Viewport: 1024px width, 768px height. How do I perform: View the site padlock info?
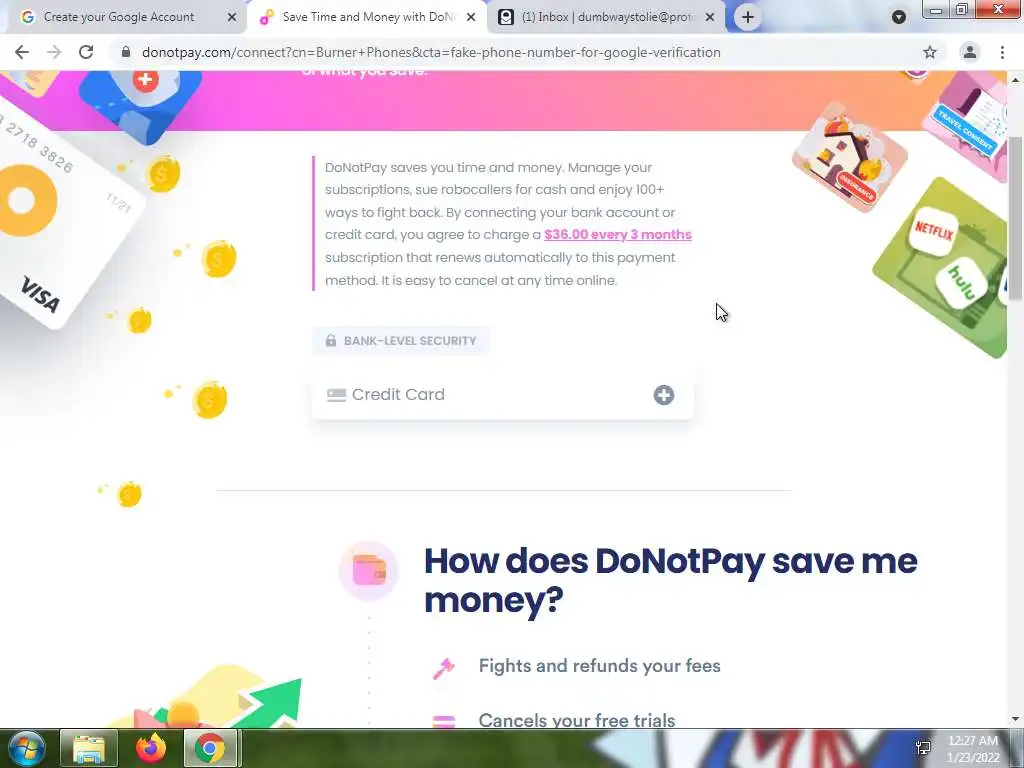click(x=126, y=52)
